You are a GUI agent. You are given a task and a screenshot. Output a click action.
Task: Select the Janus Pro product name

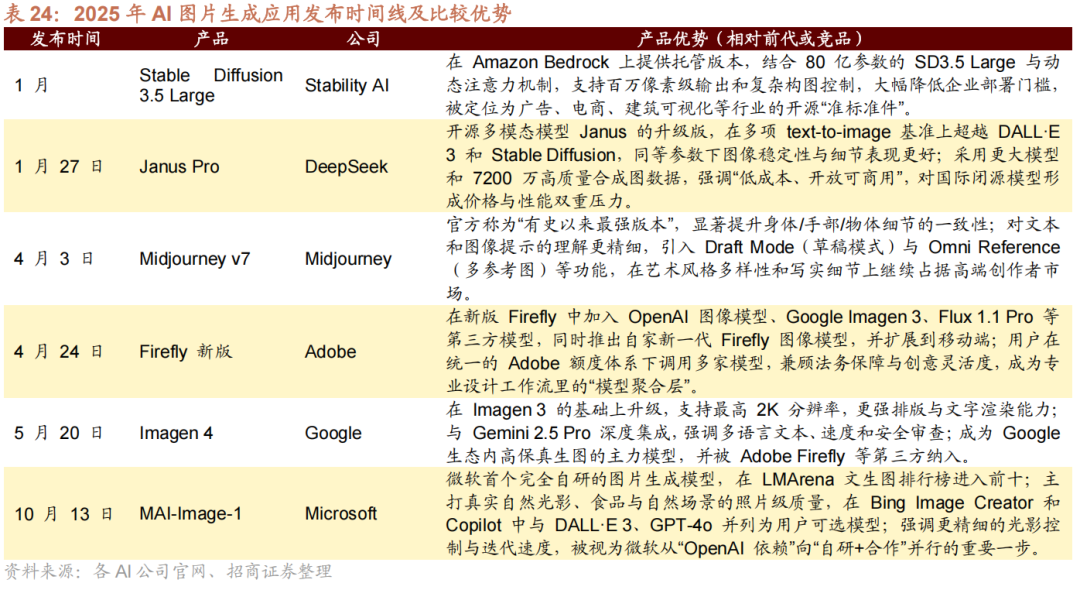[x=179, y=167]
